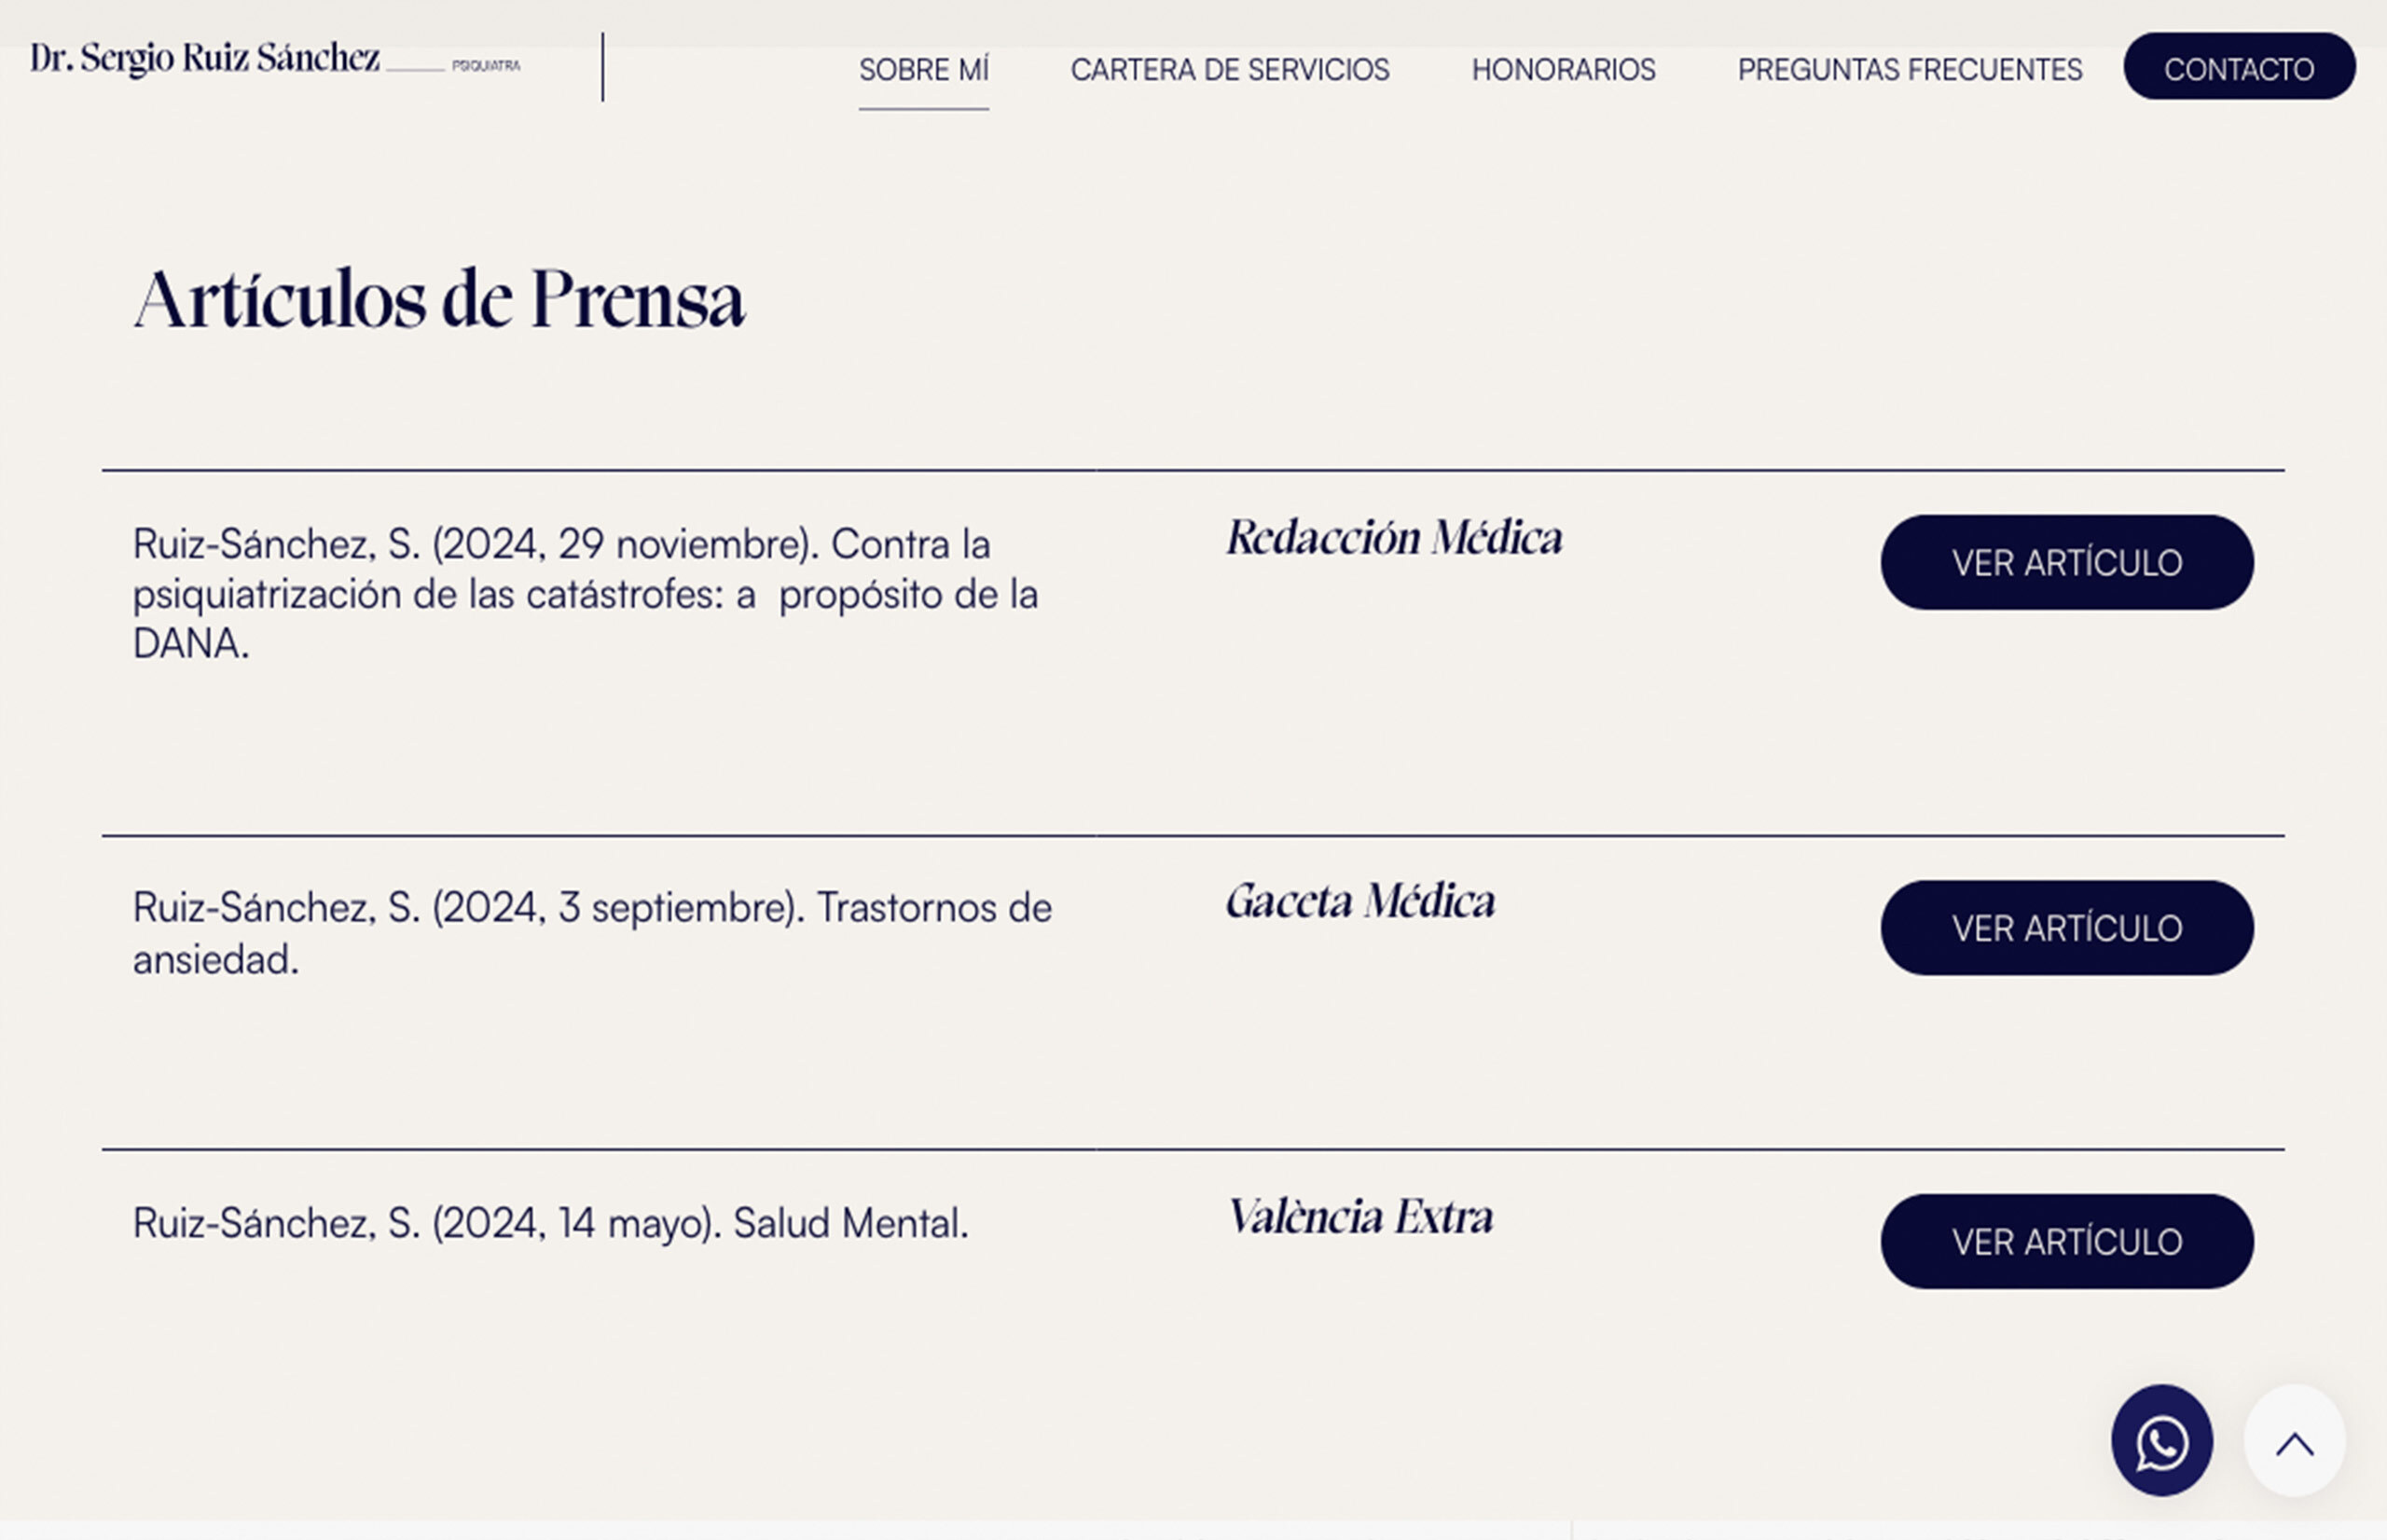Open CARTERA DE SERVICIOS from the navigation
Screen dimensions: 2387x1540
[x=1230, y=70]
